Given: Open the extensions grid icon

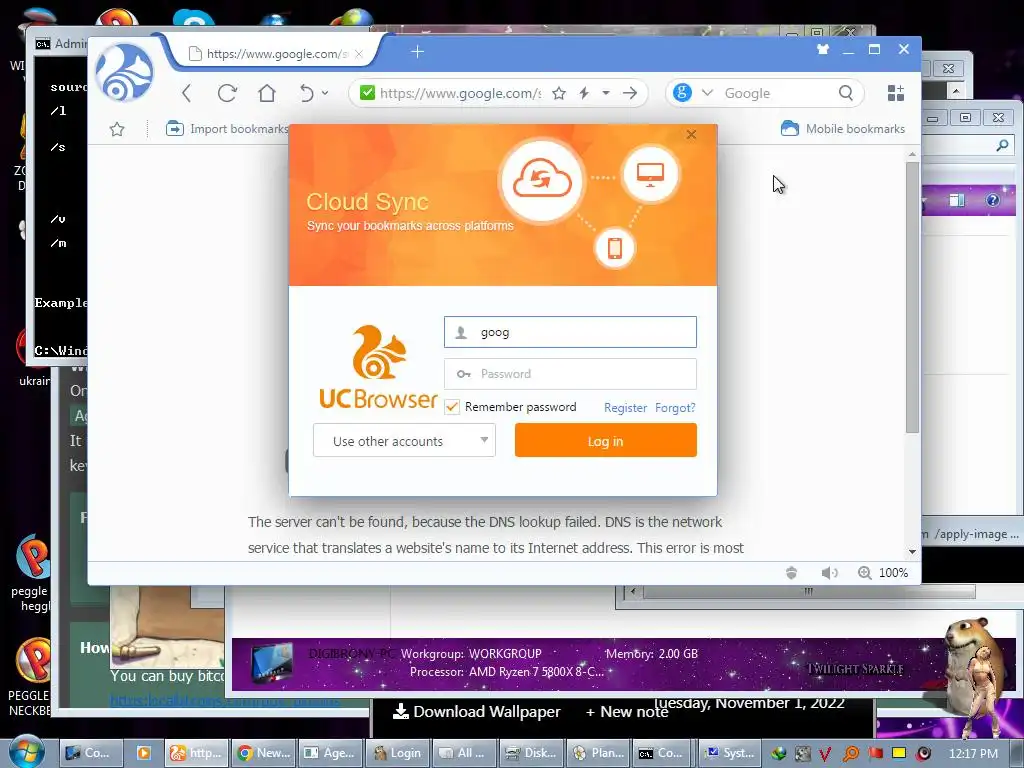Looking at the screenshot, I should coord(896,93).
